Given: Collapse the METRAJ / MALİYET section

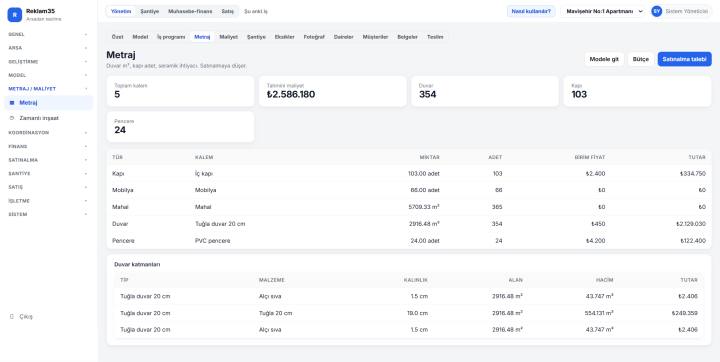Looking at the screenshot, I should 48,89.
